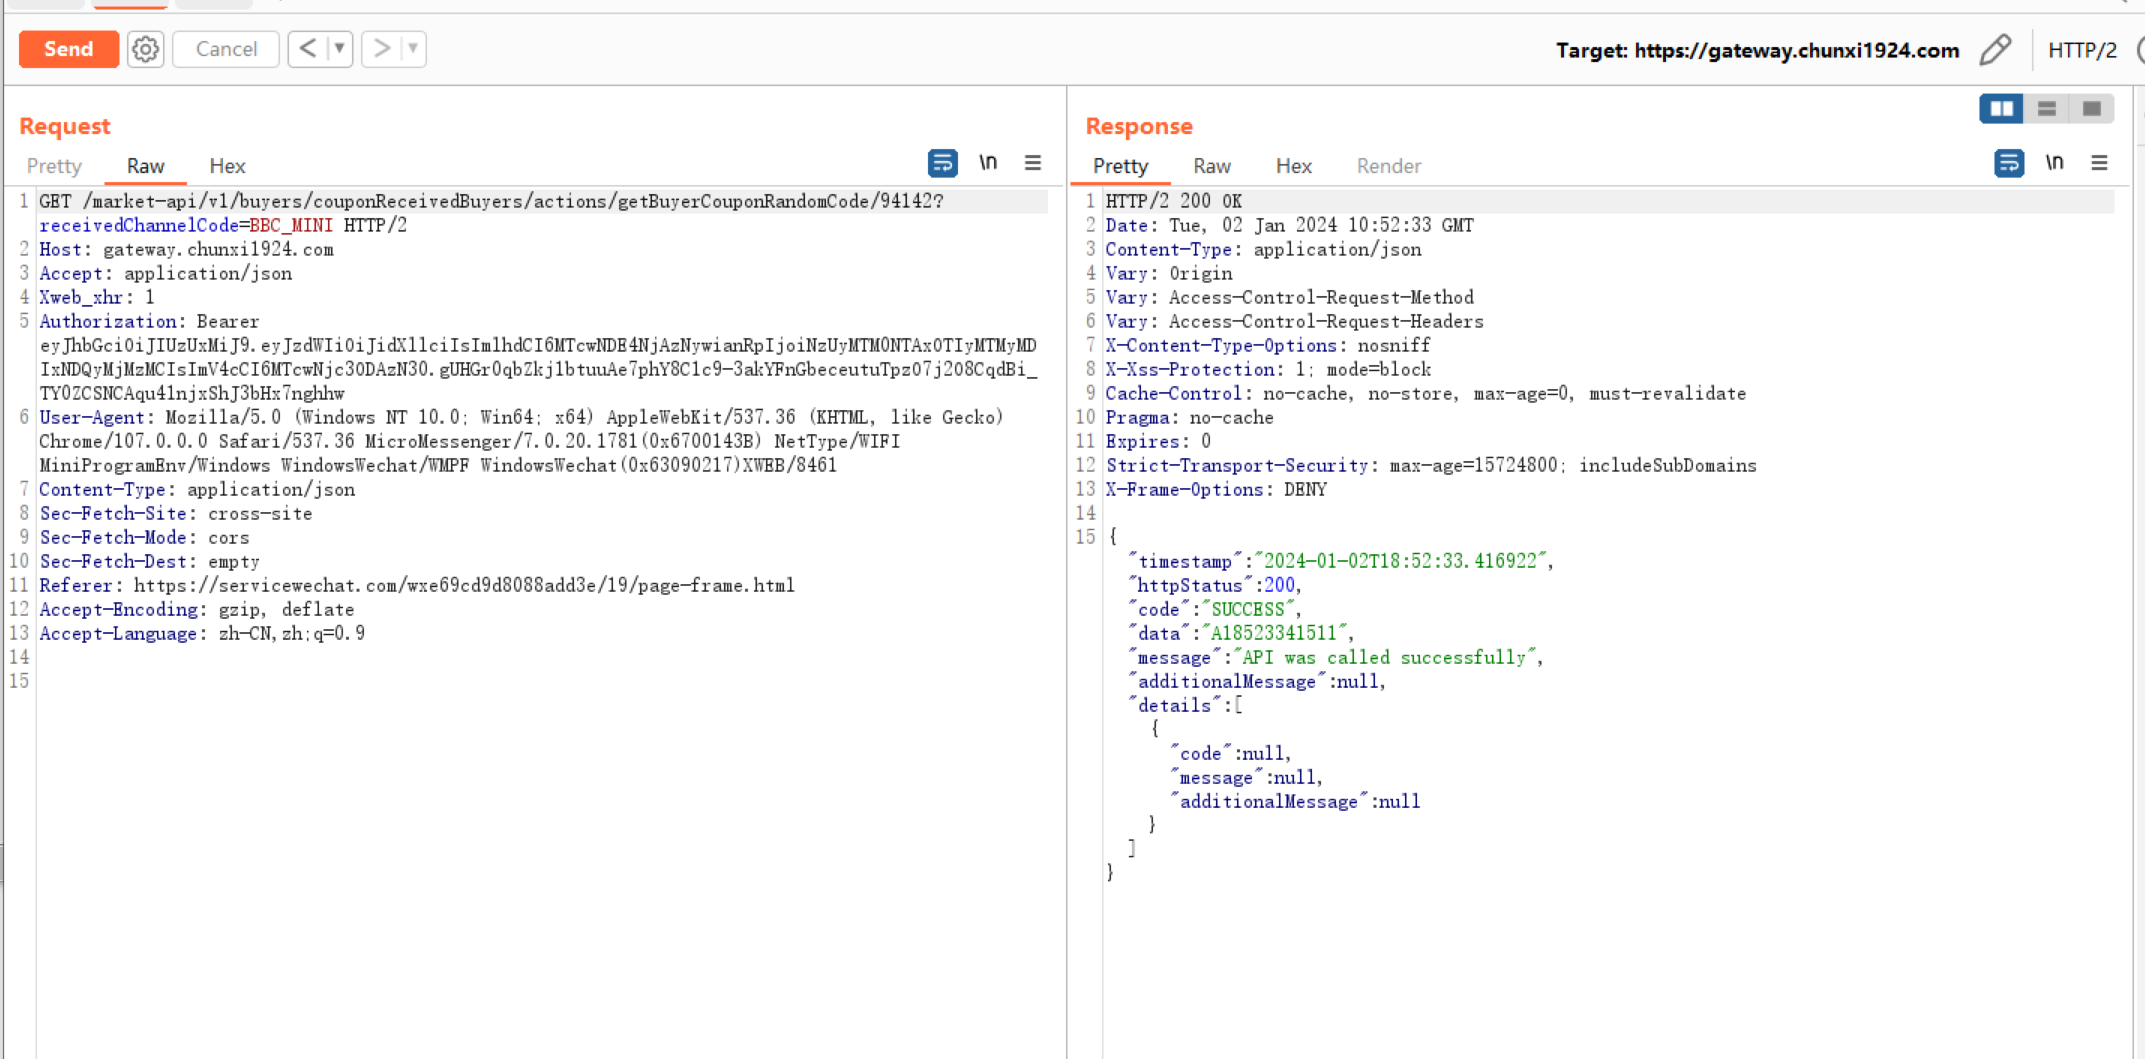Viewport: 2145px width, 1059px height.
Task: Open the request settings gear icon
Action: click(x=145, y=49)
